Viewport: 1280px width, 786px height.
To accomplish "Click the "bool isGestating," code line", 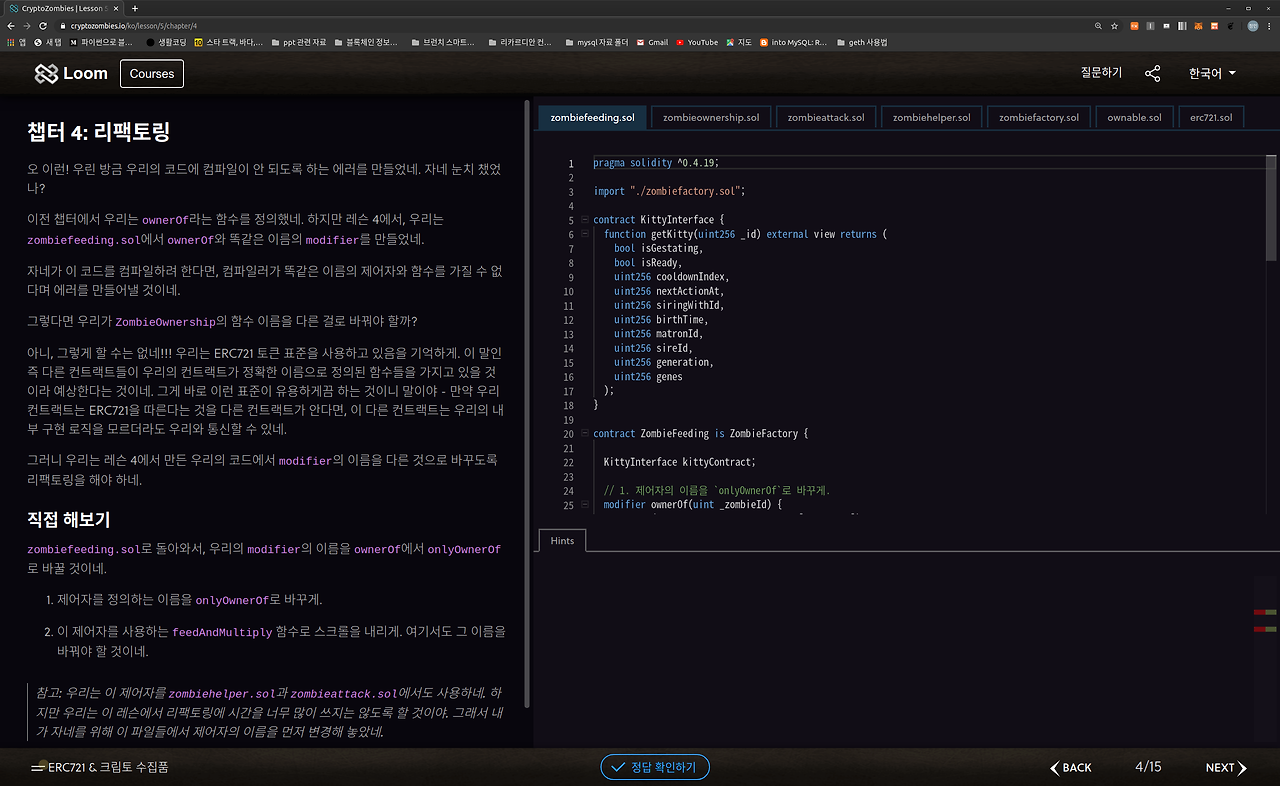I will (x=658, y=248).
